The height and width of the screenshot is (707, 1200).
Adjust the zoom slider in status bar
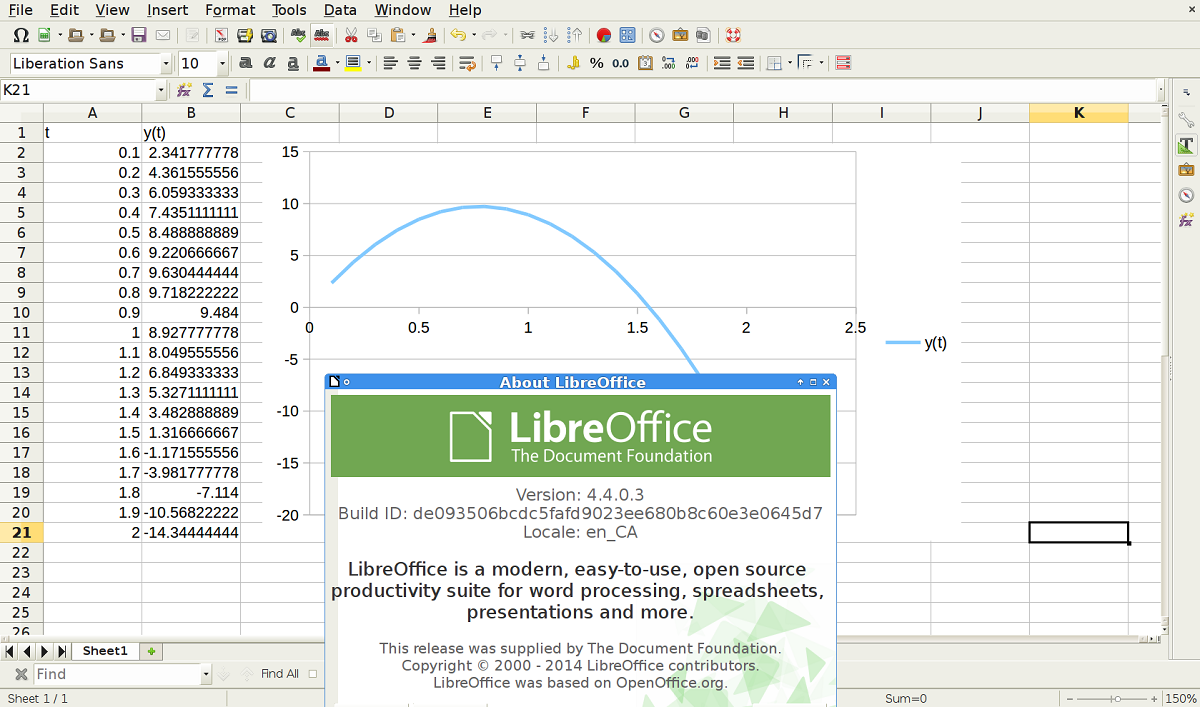[x=1117, y=699]
